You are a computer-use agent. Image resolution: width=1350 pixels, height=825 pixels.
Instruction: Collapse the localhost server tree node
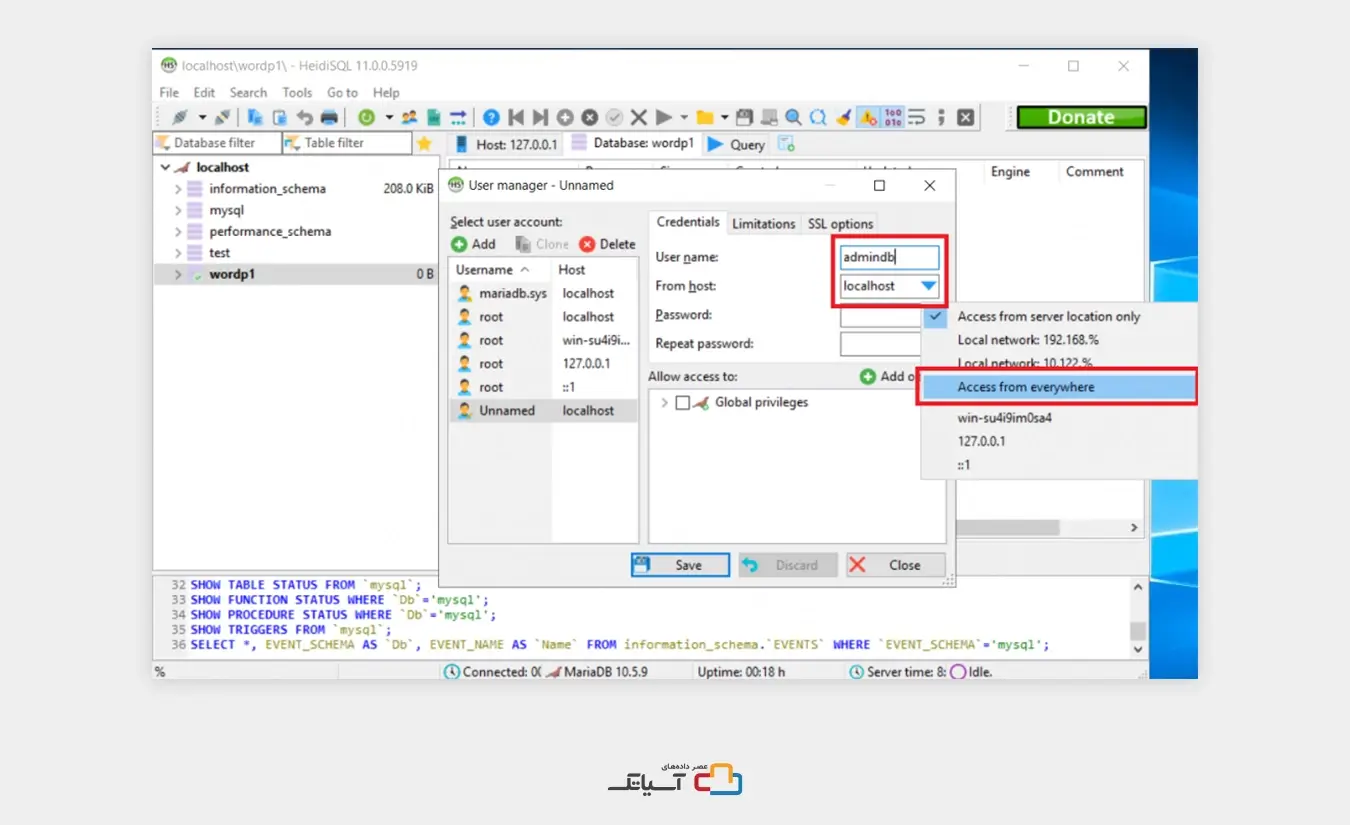165,168
